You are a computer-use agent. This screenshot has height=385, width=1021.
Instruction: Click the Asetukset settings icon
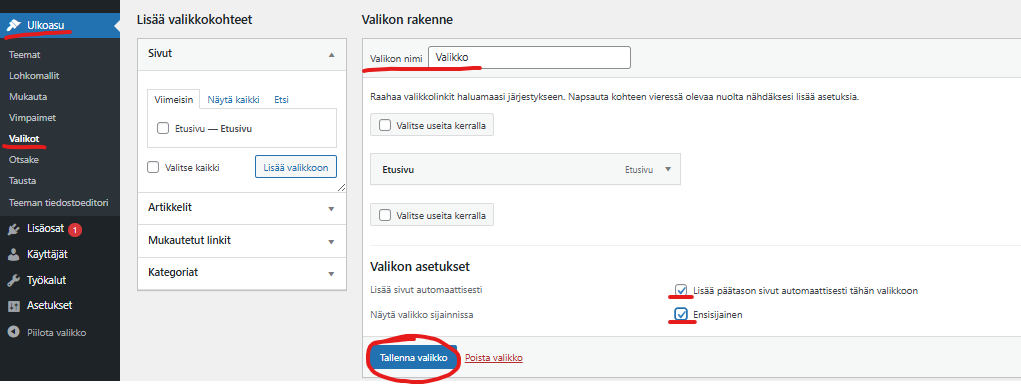click(x=13, y=306)
